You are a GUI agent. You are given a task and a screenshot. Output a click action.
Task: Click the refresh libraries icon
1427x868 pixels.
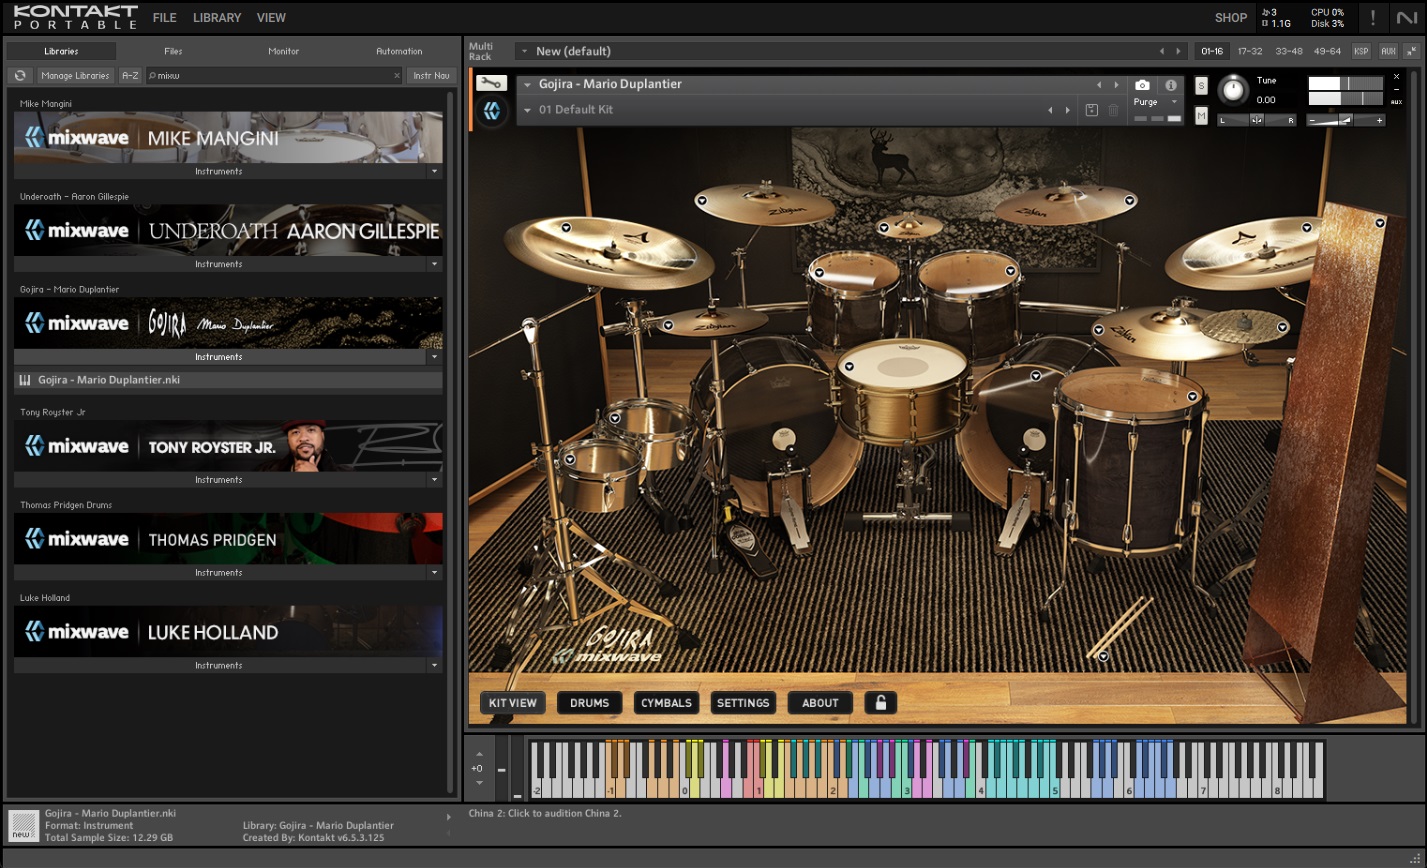[20, 75]
